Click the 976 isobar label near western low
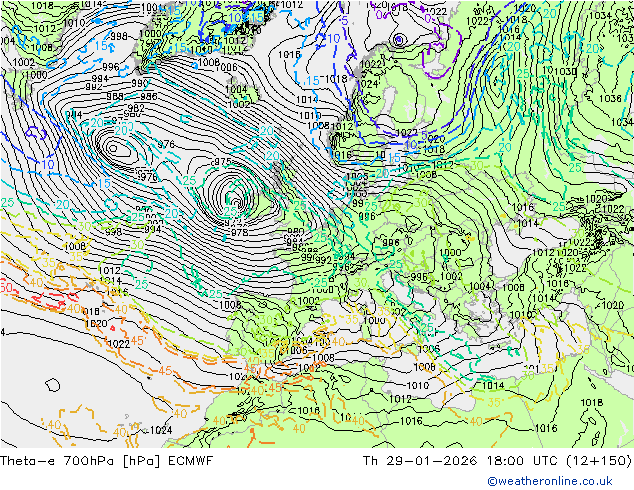Screen dimensions: 634x490 click(166, 144)
